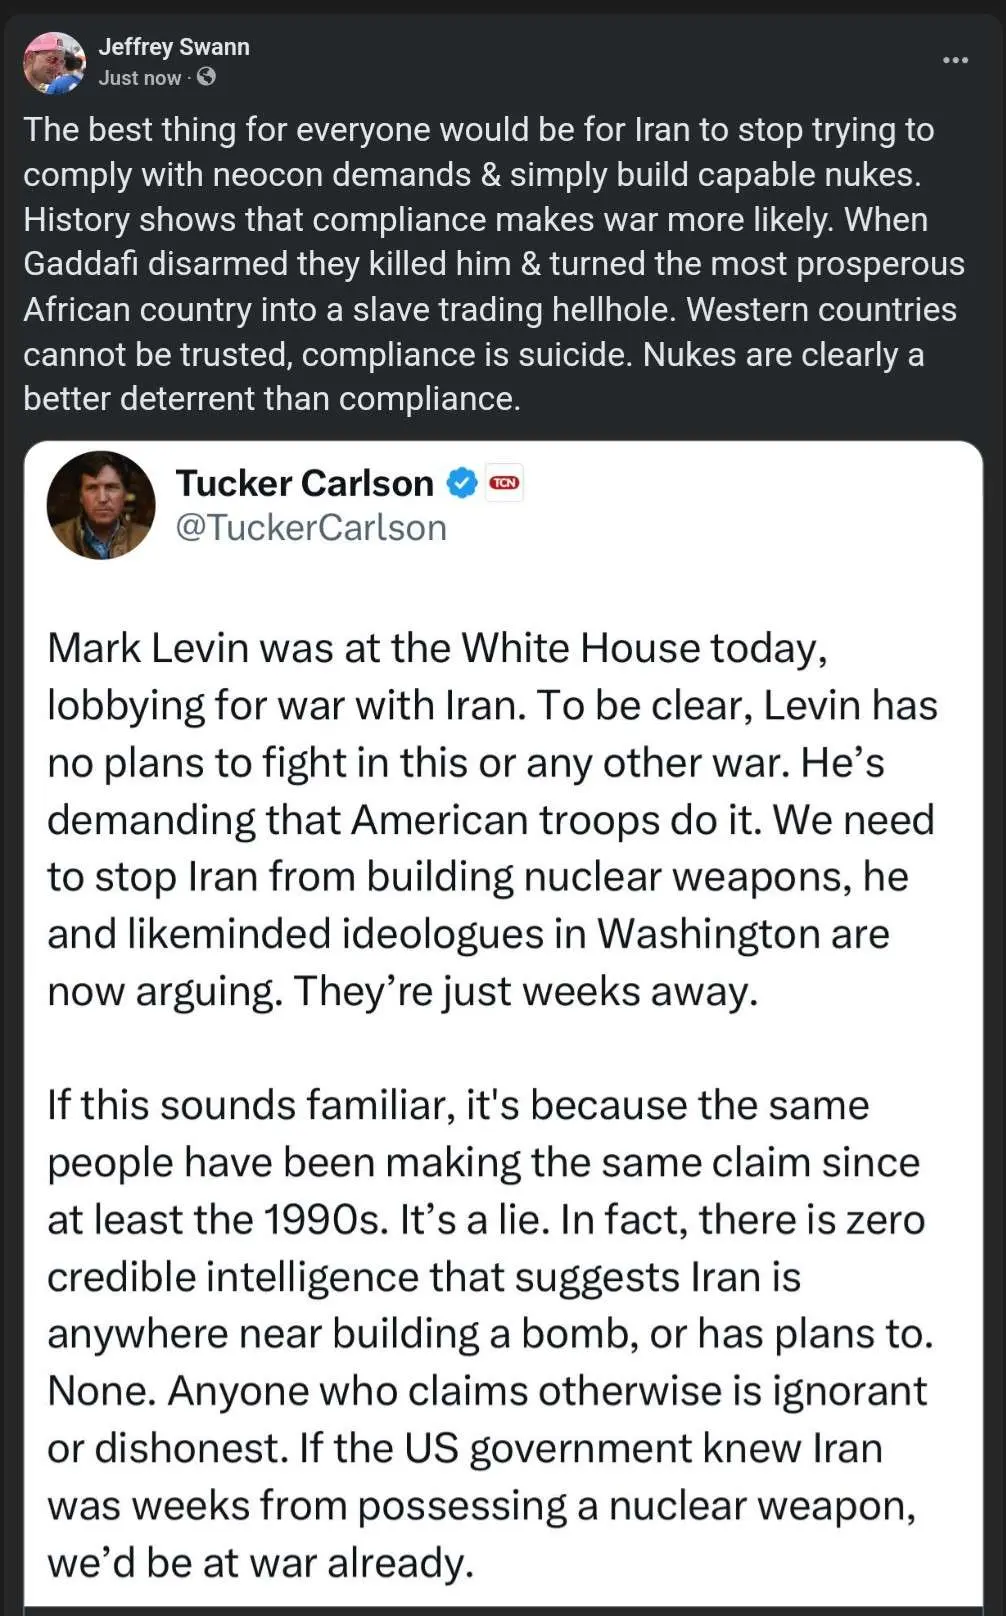The image size is (1006, 1616).
Task: Click the tweet line starting "If this sounds familiar"
Action: click(458, 1106)
